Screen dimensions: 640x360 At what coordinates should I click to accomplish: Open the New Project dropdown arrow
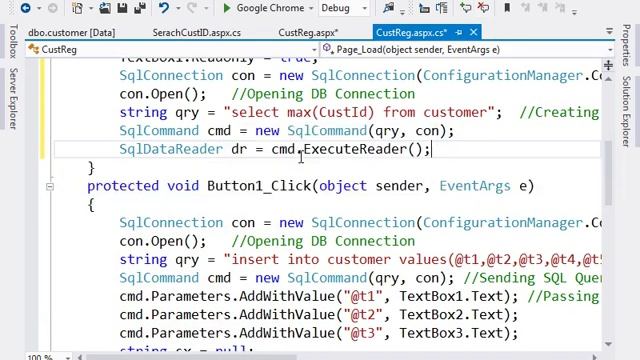[x=91, y=8]
